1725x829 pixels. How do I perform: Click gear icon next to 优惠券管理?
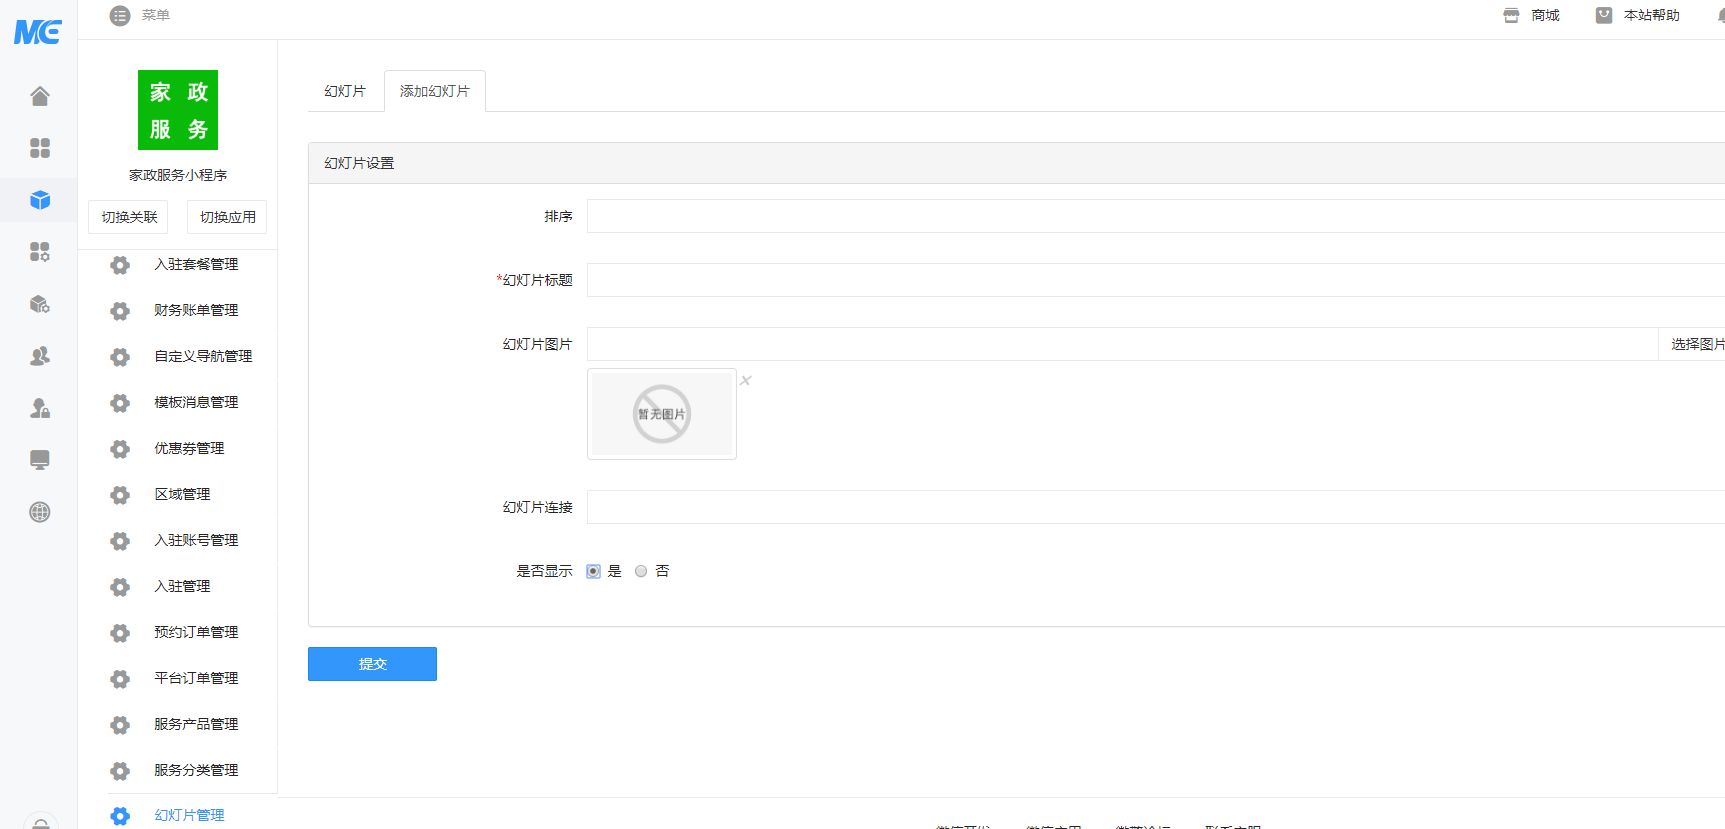tap(120, 449)
